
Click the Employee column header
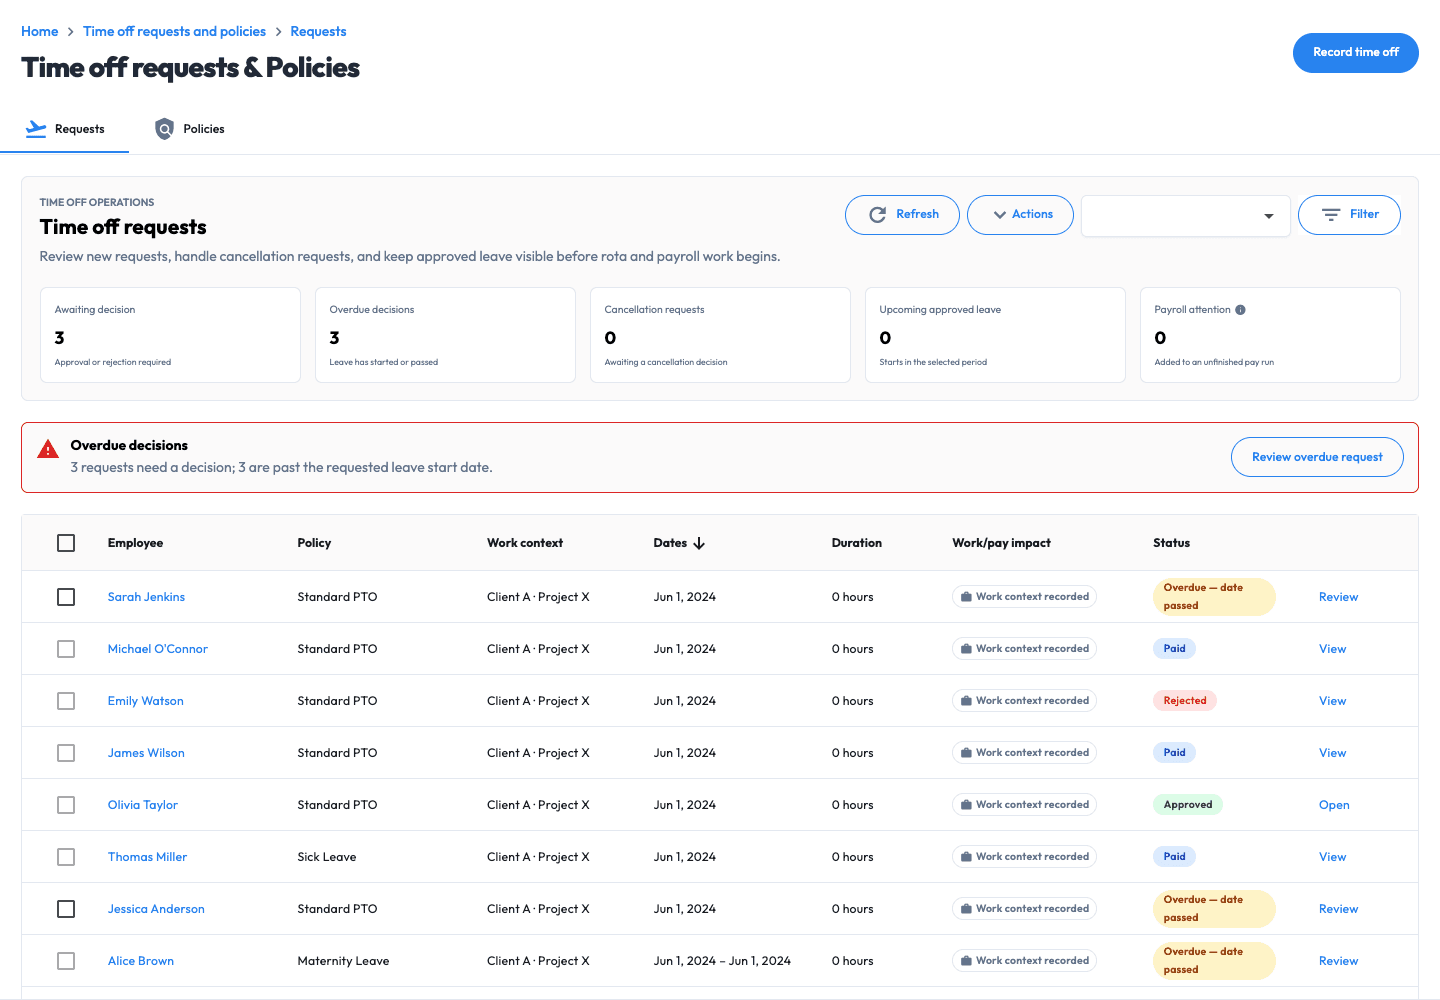click(x=135, y=543)
